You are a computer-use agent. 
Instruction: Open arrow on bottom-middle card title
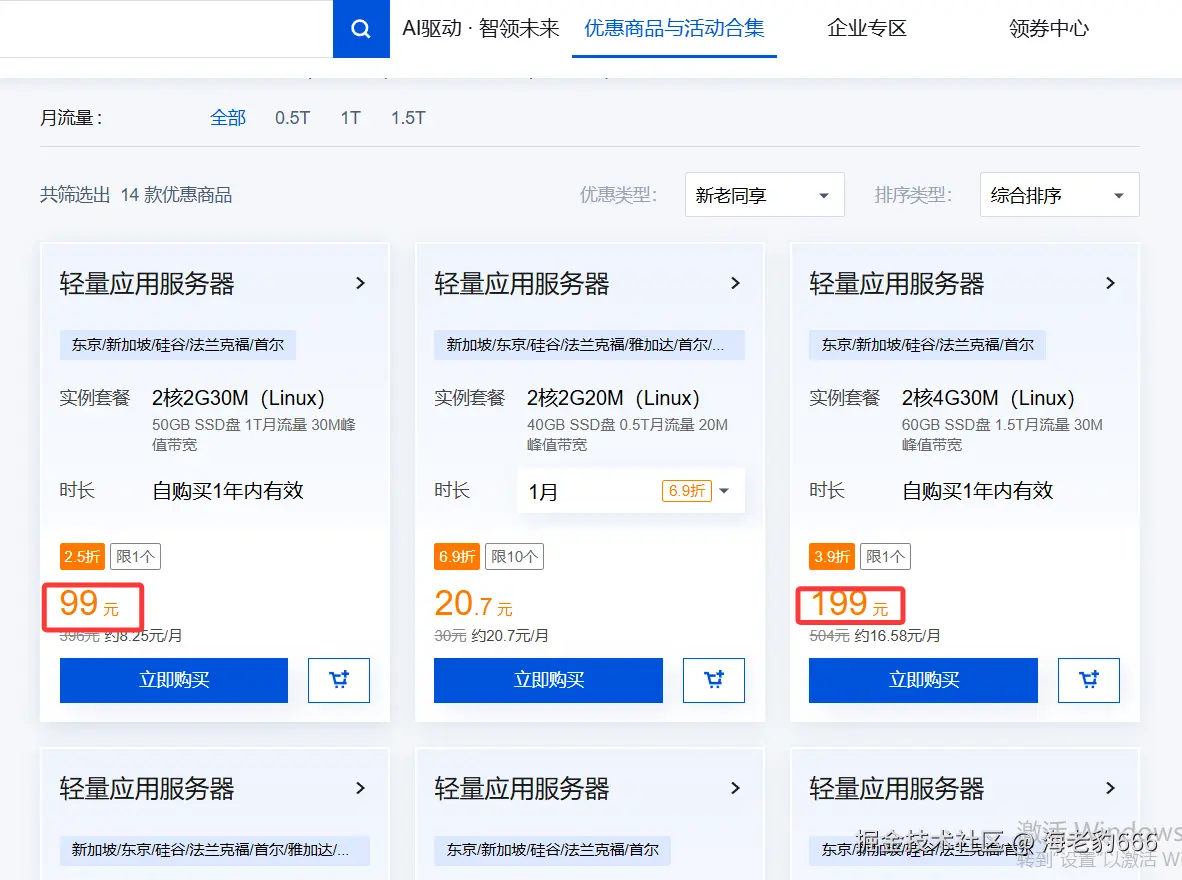point(736,789)
